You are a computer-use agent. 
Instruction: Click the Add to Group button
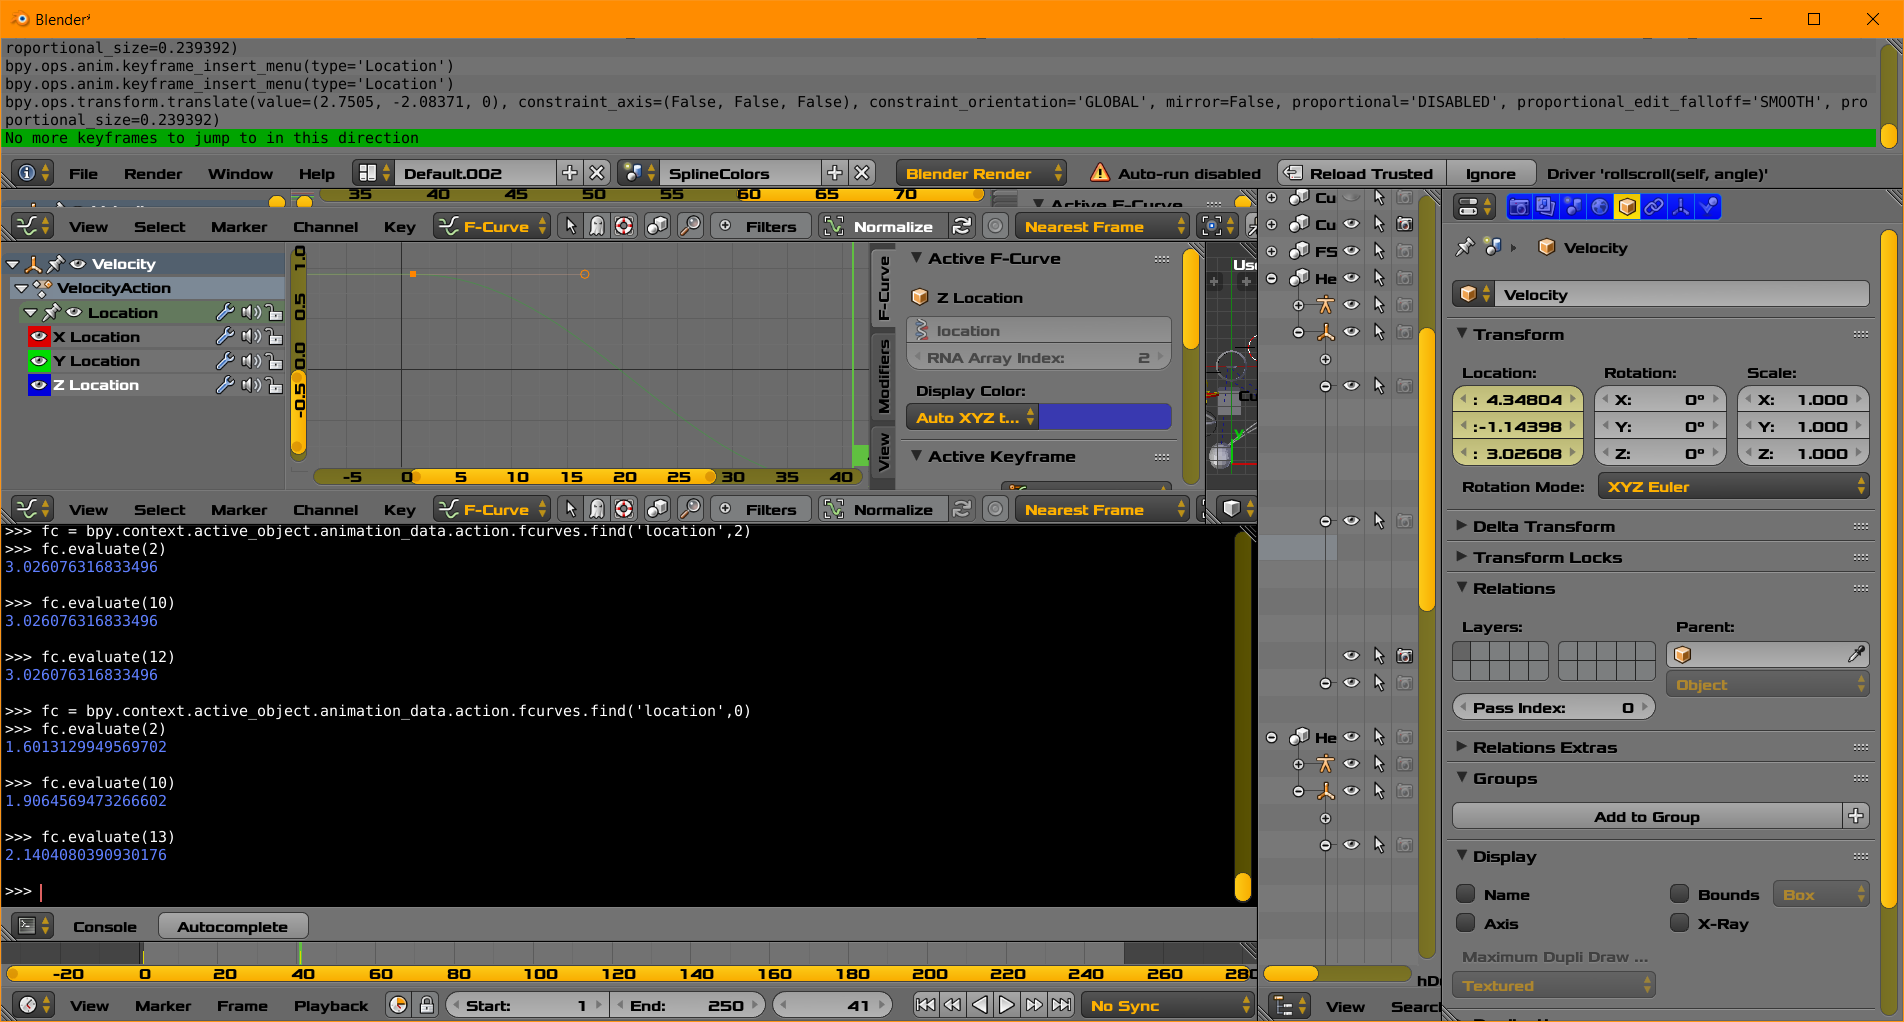point(1647,816)
